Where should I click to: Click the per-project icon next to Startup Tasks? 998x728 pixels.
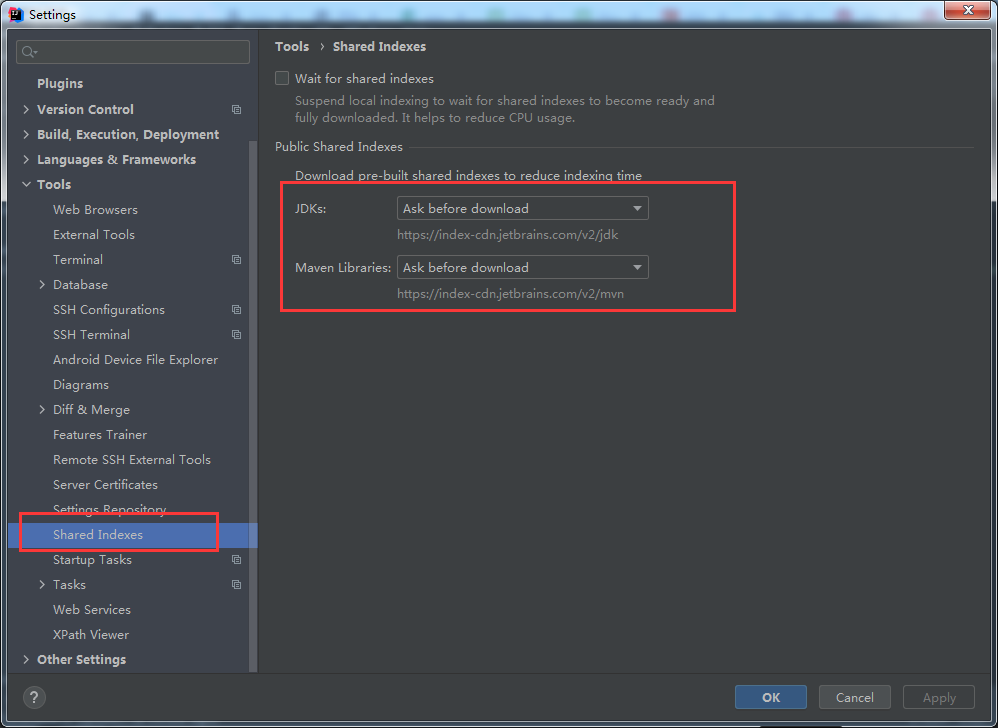pos(236,559)
